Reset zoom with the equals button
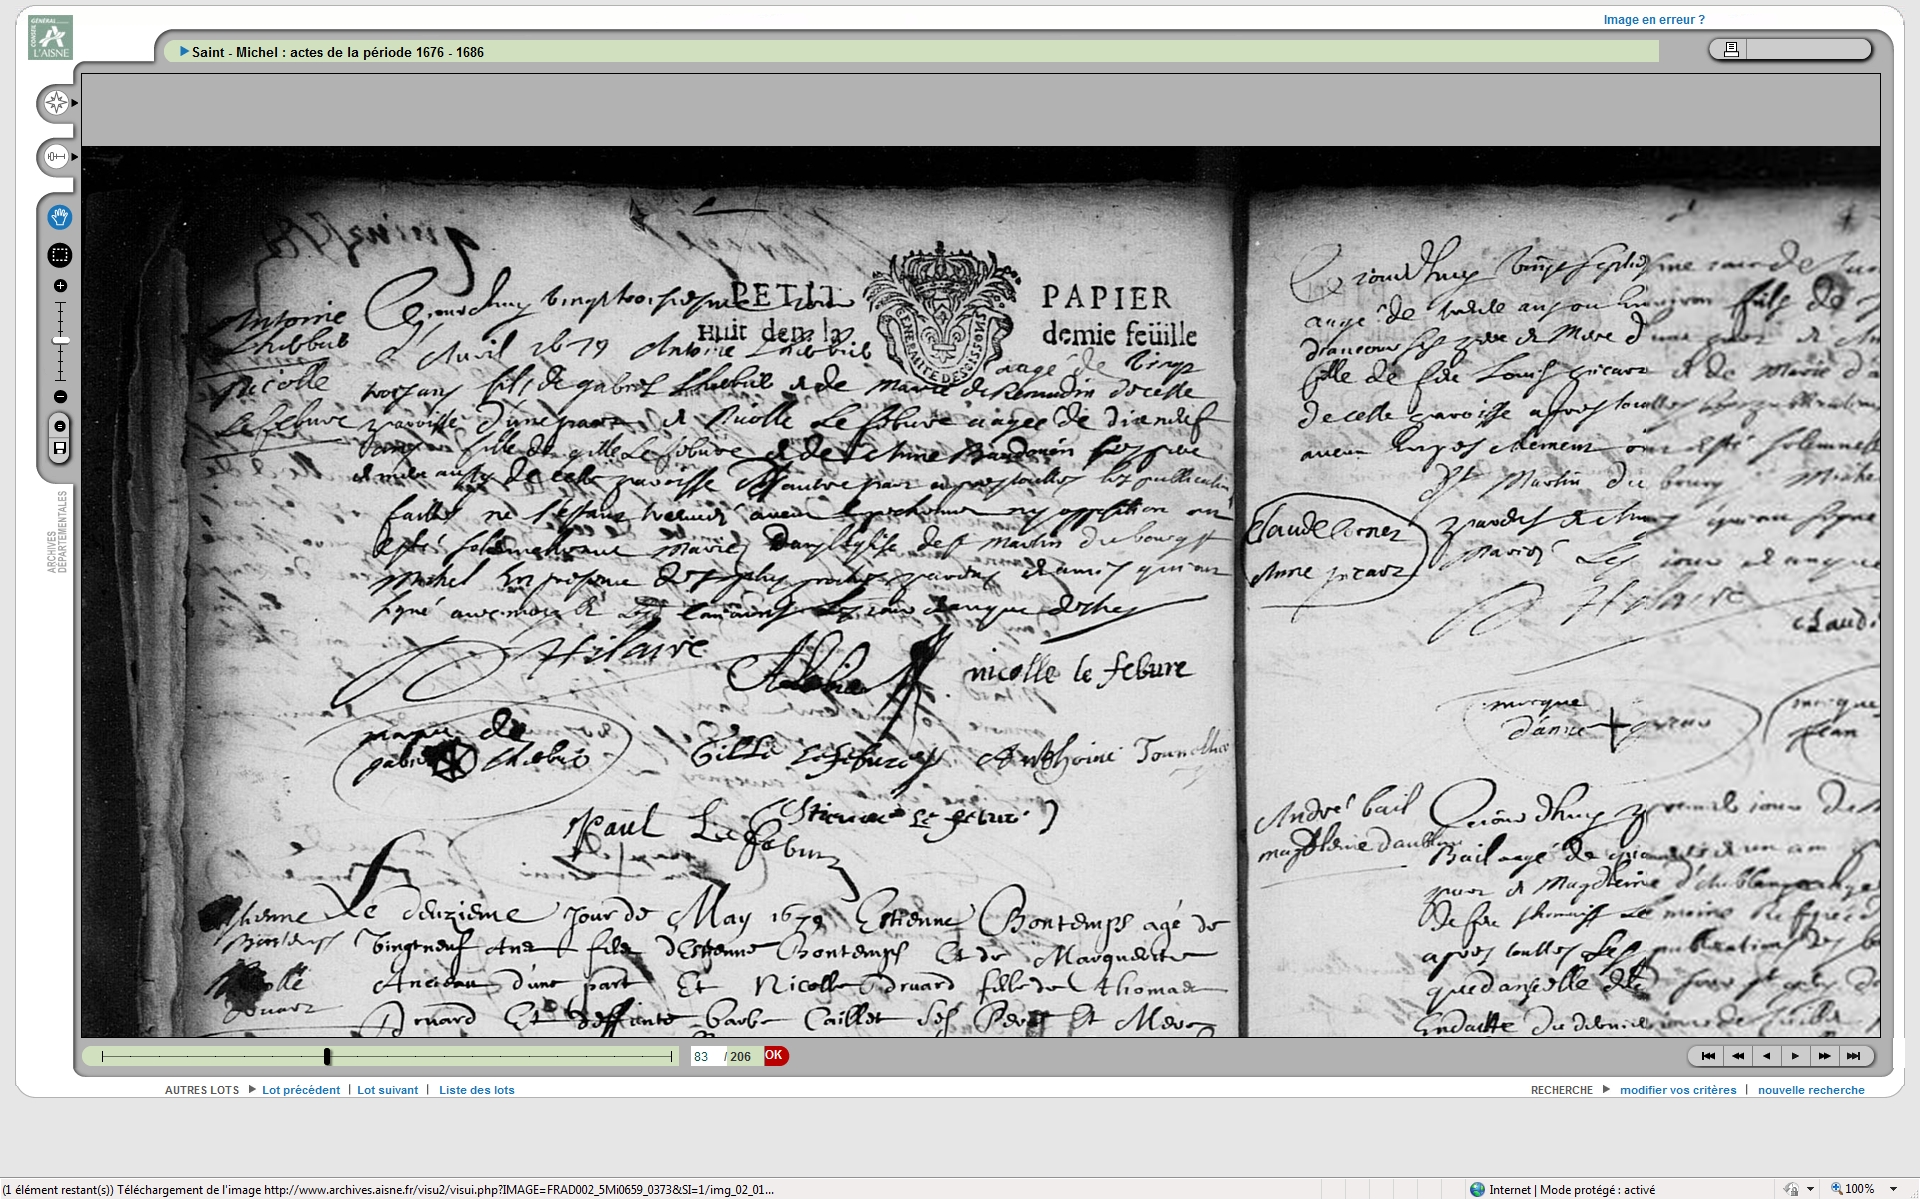 click(60, 426)
